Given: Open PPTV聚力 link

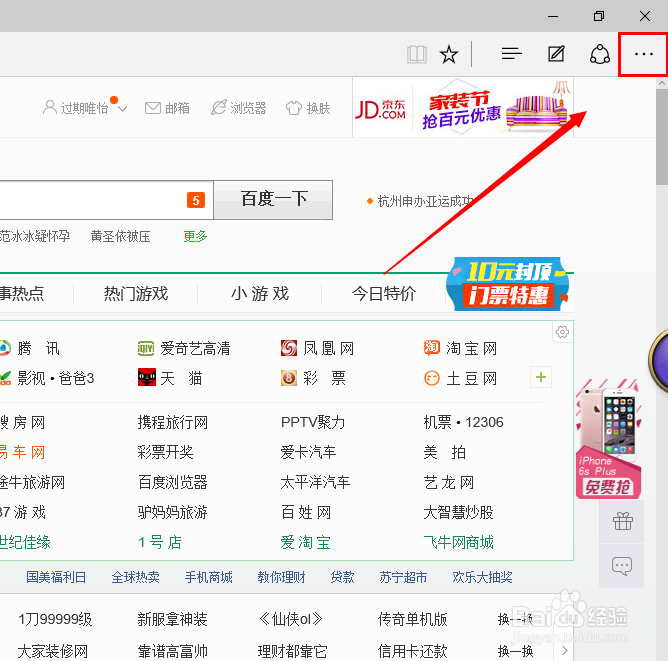Looking at the screenshot, I should [x=313, y=422].
